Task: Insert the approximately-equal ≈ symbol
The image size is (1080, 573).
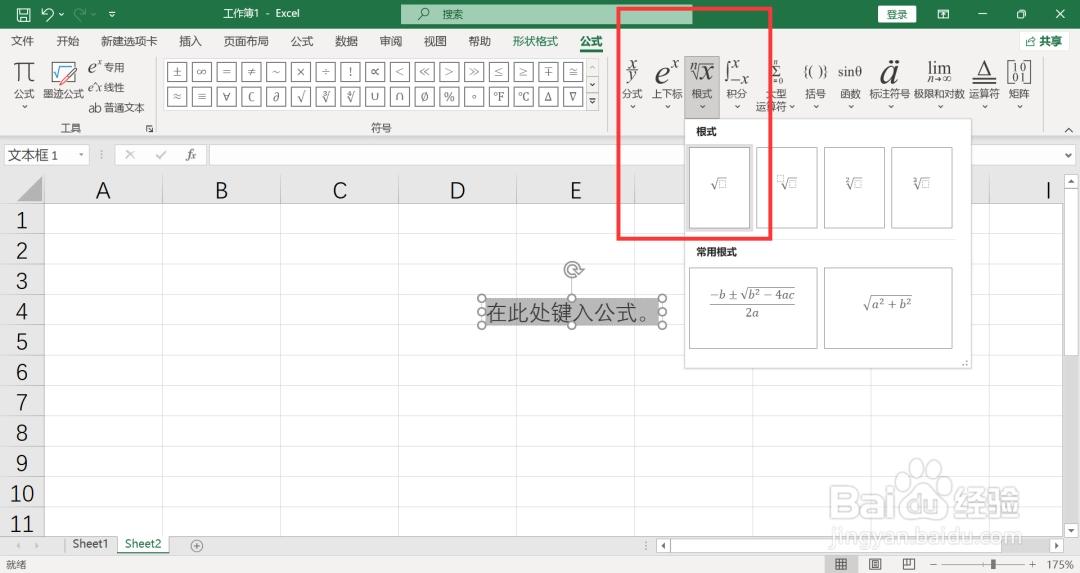Action: click(177, 97)
